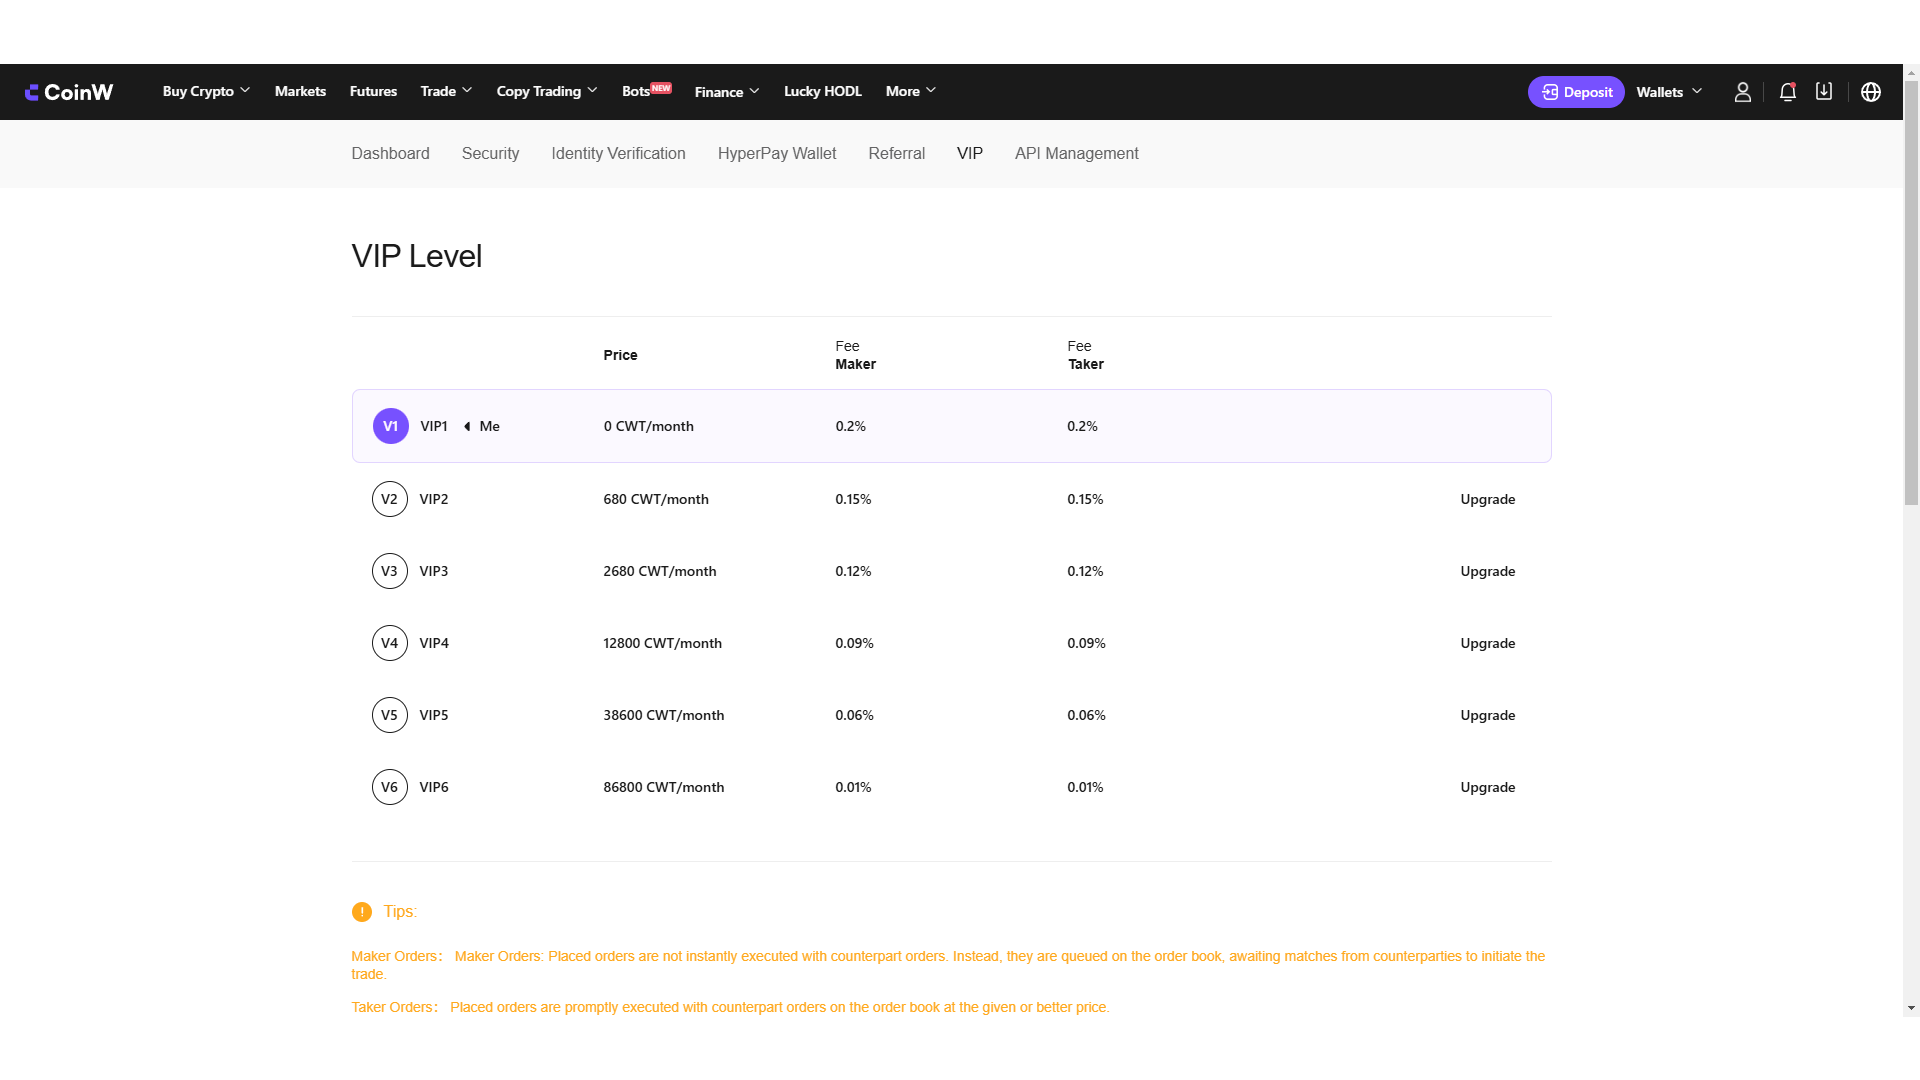Click the scrollbar up arrow

(x=1911, y=72)
